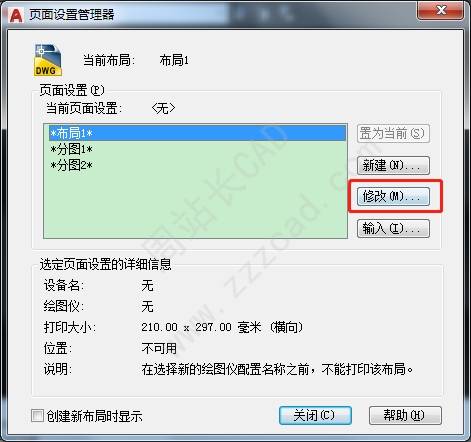The image size is (471, 442).
Task: Select *分图2* in page setup list
Action: 197,165
